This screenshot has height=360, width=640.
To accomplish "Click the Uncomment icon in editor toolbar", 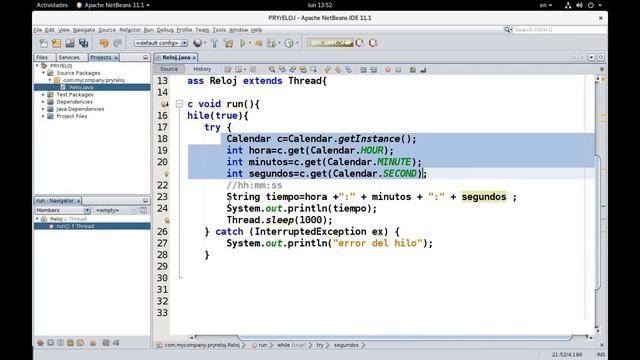I will [423, 69].
